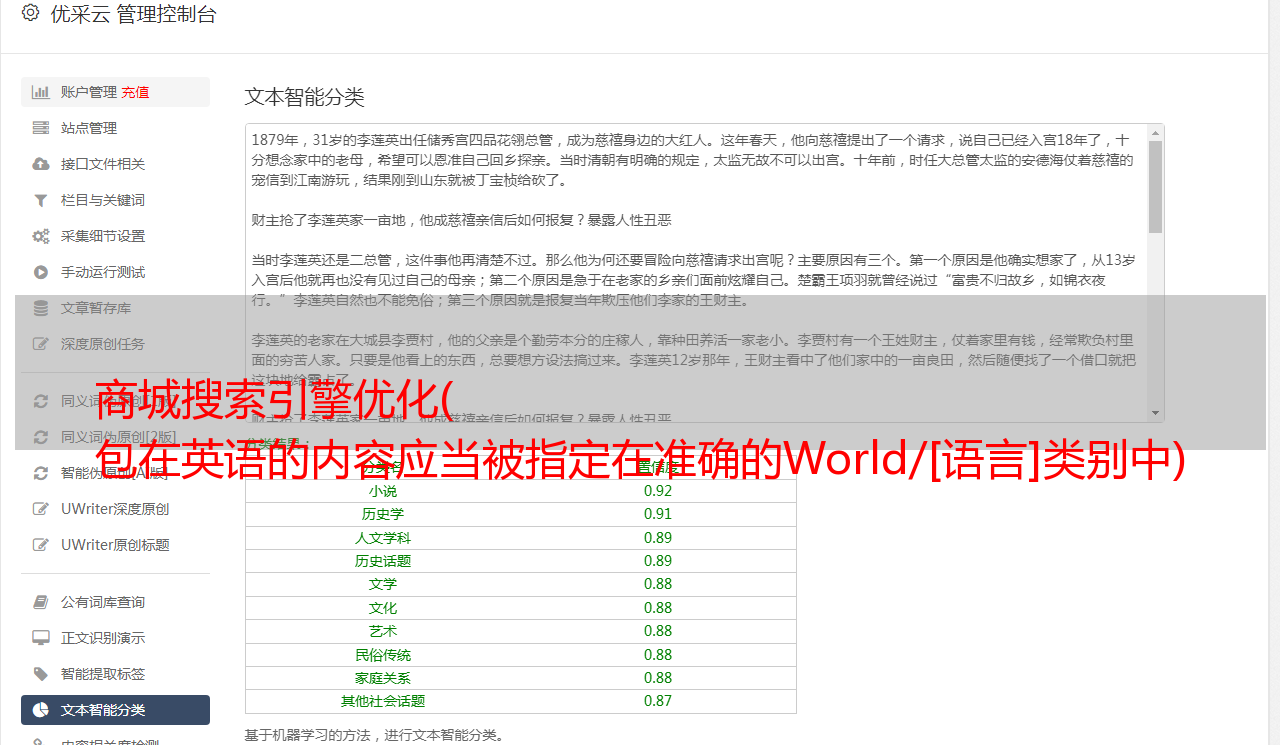Click the filter funnel icon for 栏目与关键词
Image resolution: width=1280 pixels, height=745 pixels.
click(40, 200)
